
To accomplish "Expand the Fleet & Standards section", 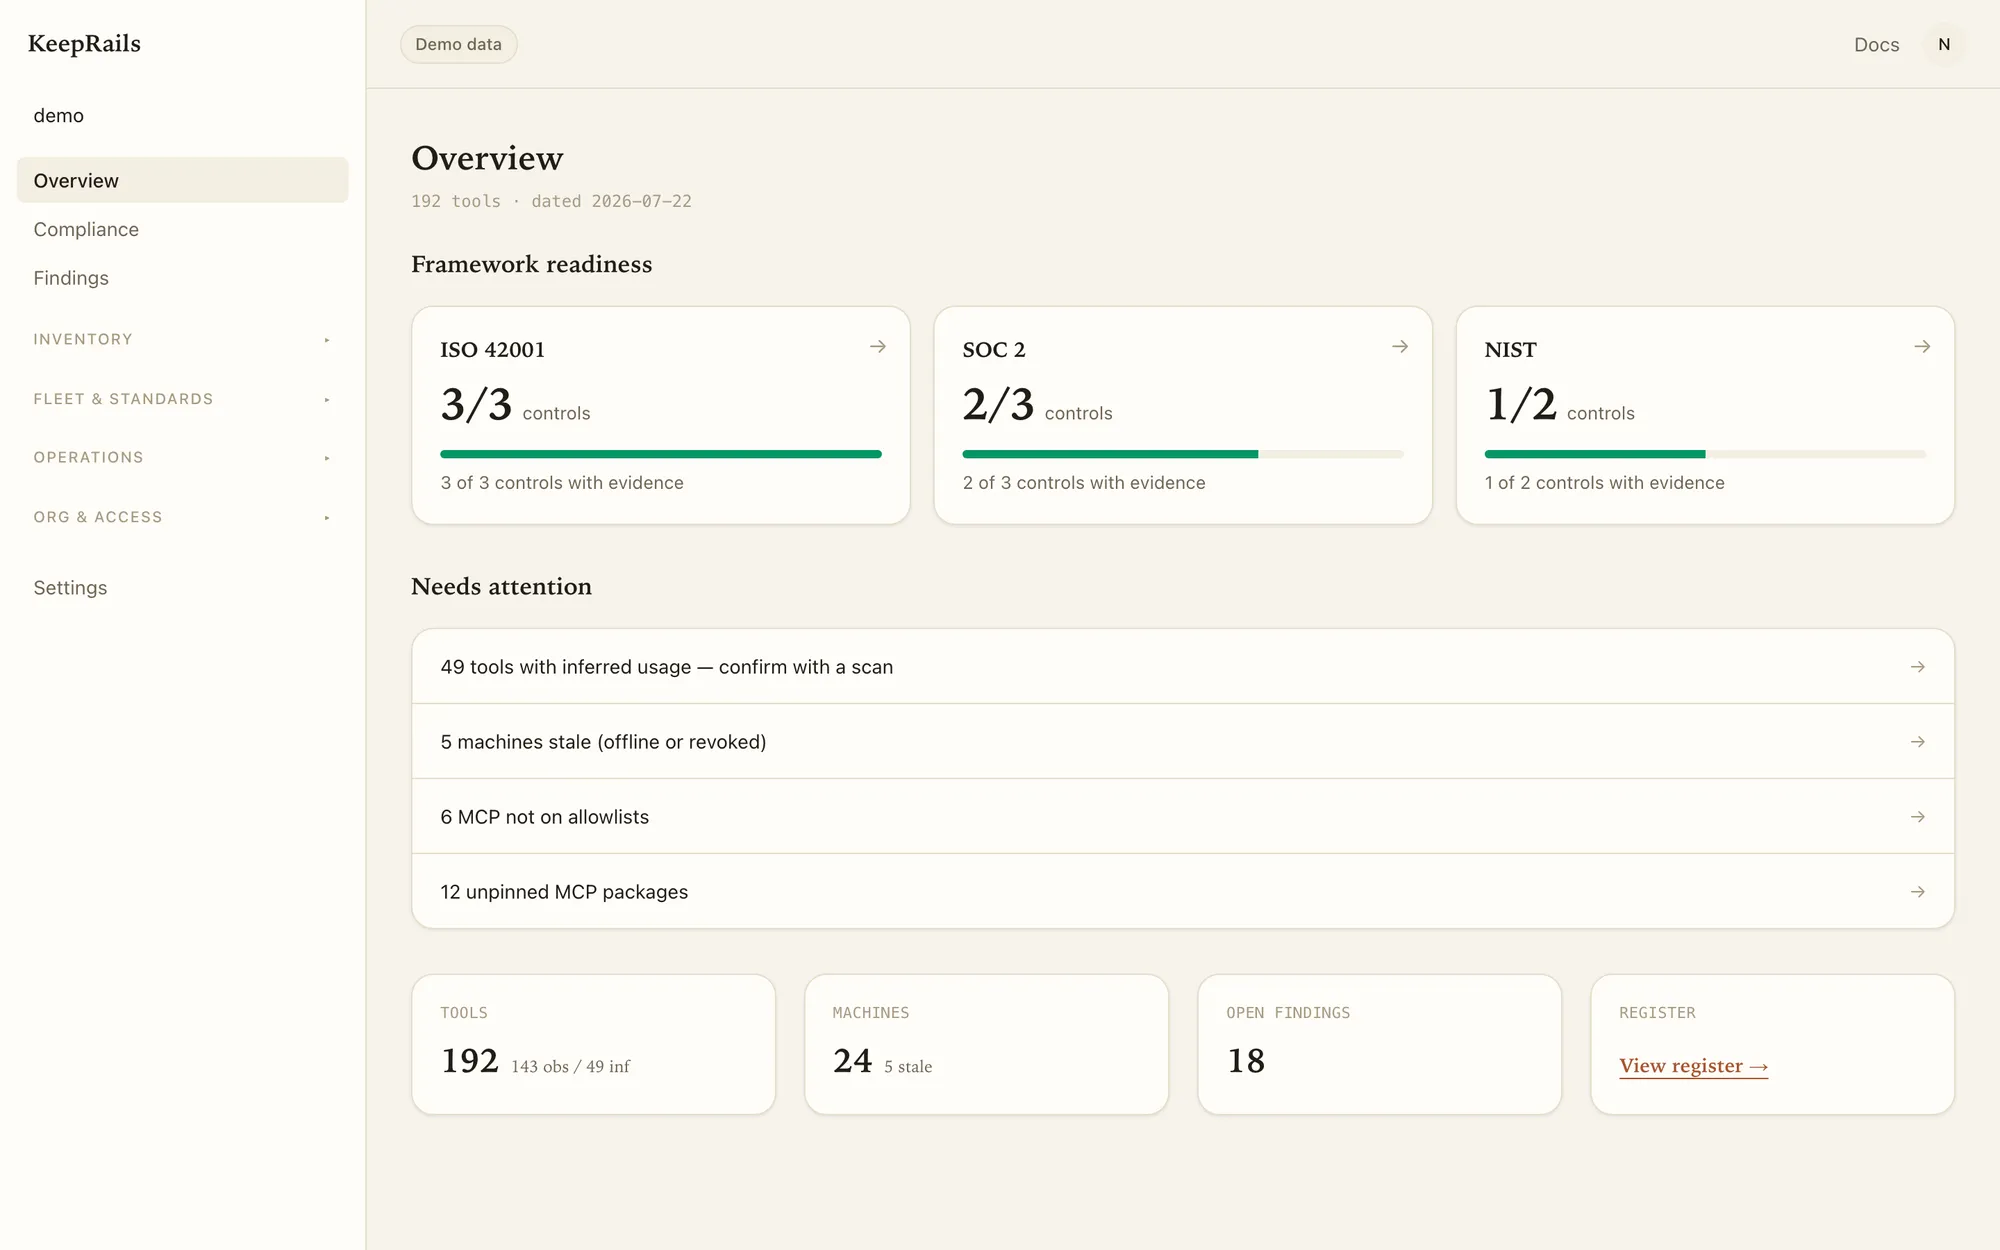I will [x=182, y=399].
